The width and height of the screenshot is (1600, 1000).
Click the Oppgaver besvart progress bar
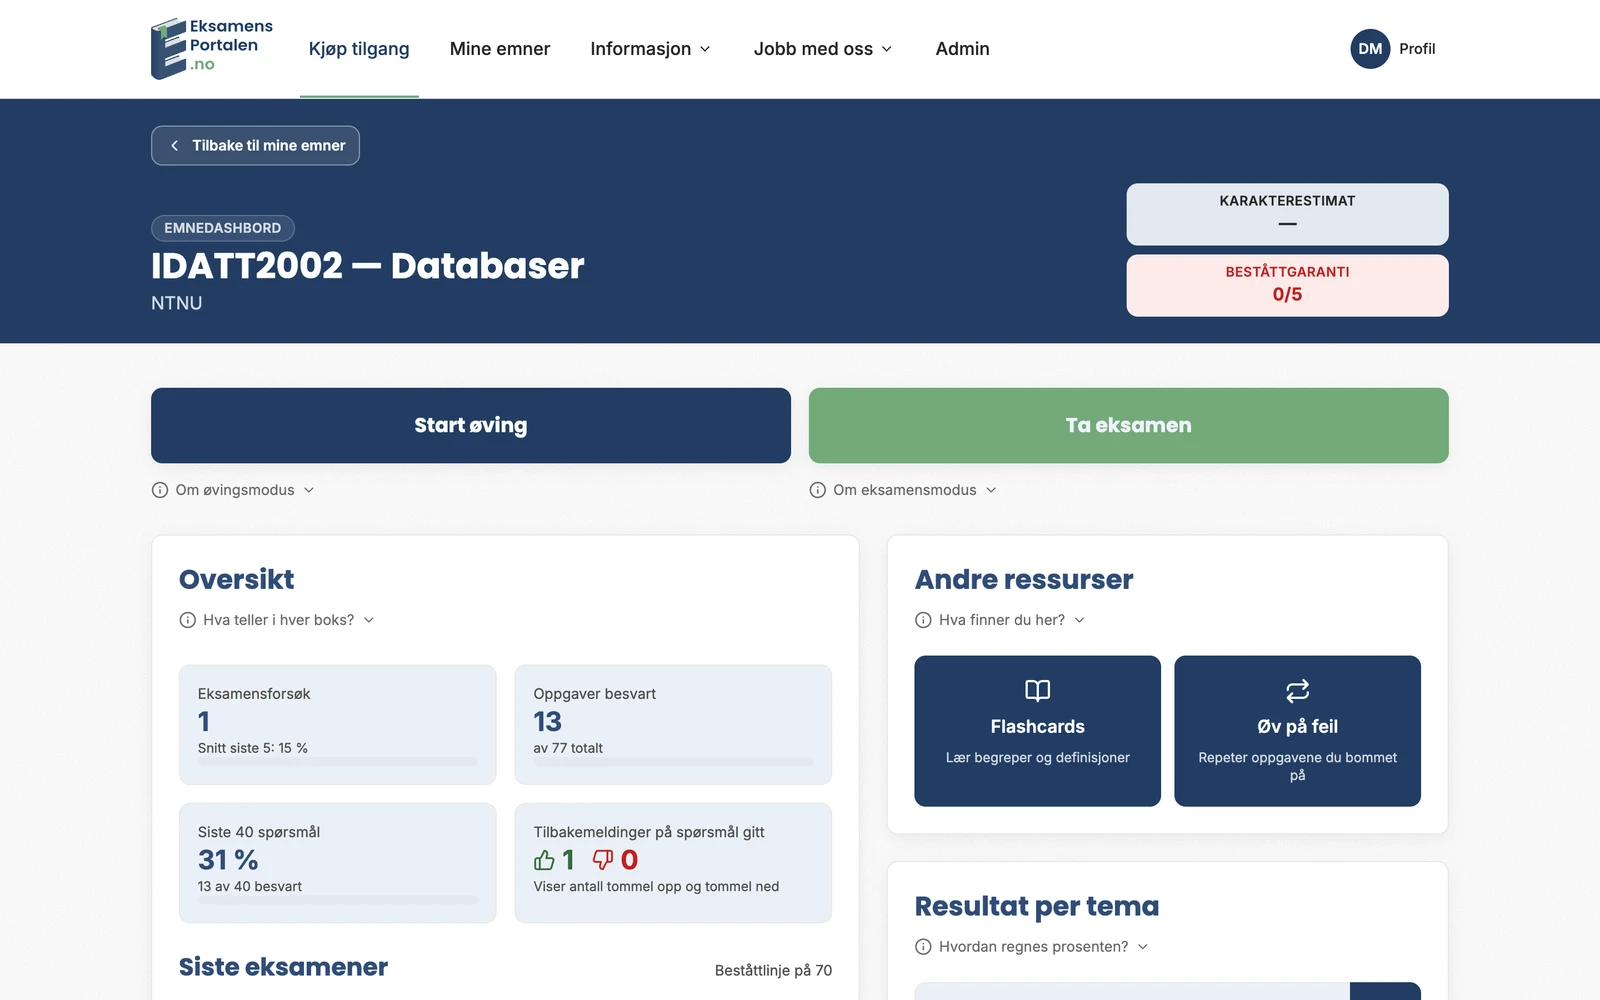(673, 762)
